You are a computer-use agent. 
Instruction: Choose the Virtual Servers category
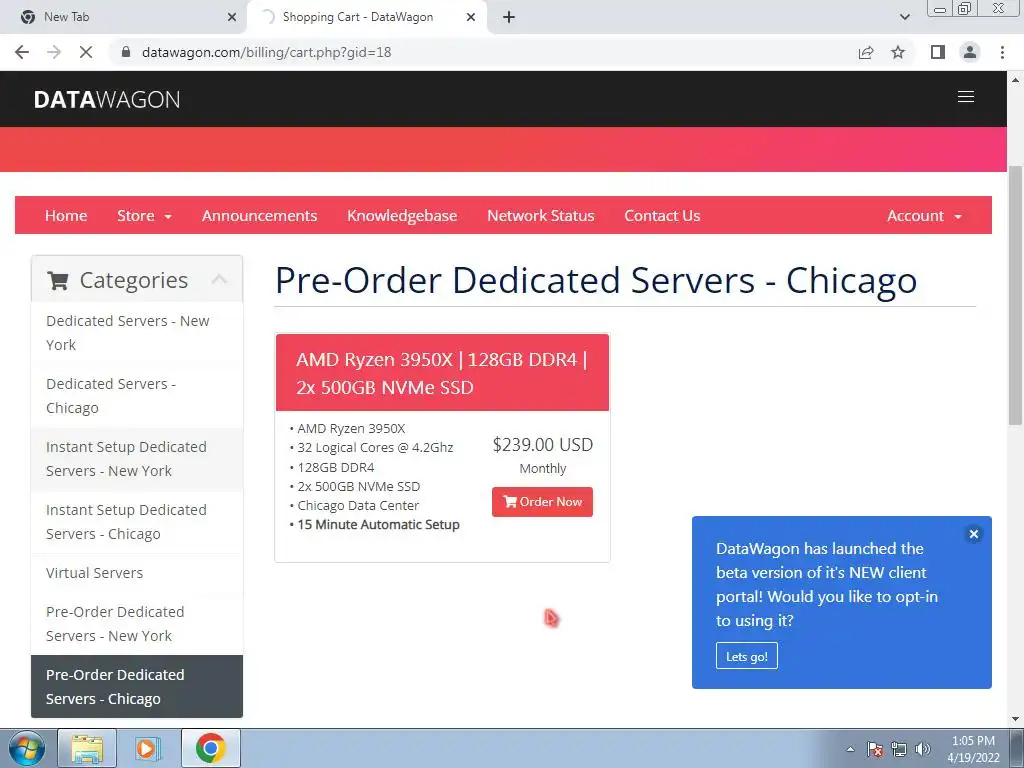(x=136, y=573)
